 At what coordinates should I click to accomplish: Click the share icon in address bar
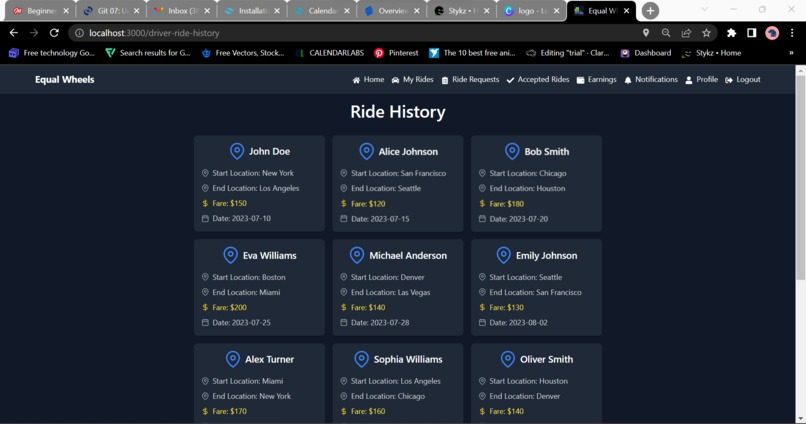click(x=686, y=33)
